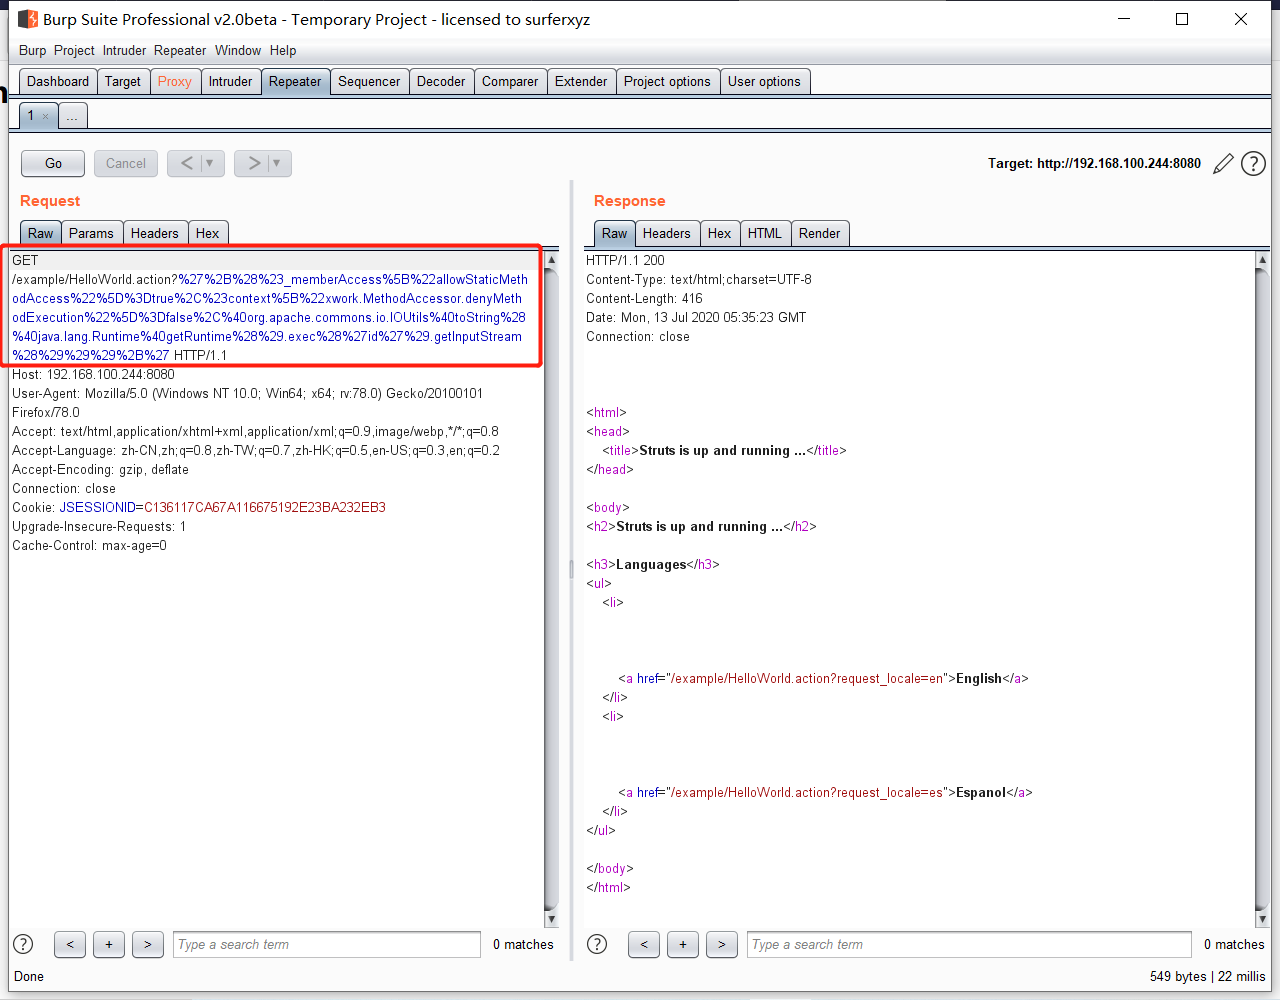
Task: Click previous match button in request search
Action: (69, 944)
